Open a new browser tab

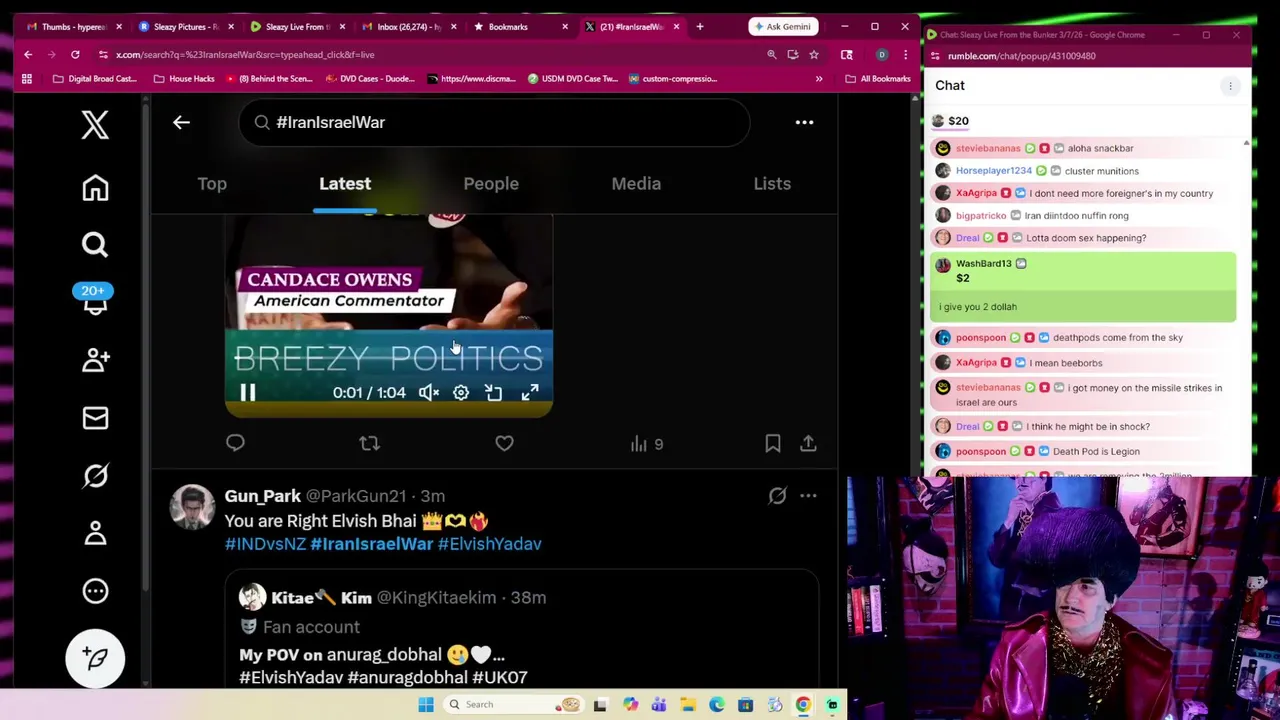(x=699, y=26)
